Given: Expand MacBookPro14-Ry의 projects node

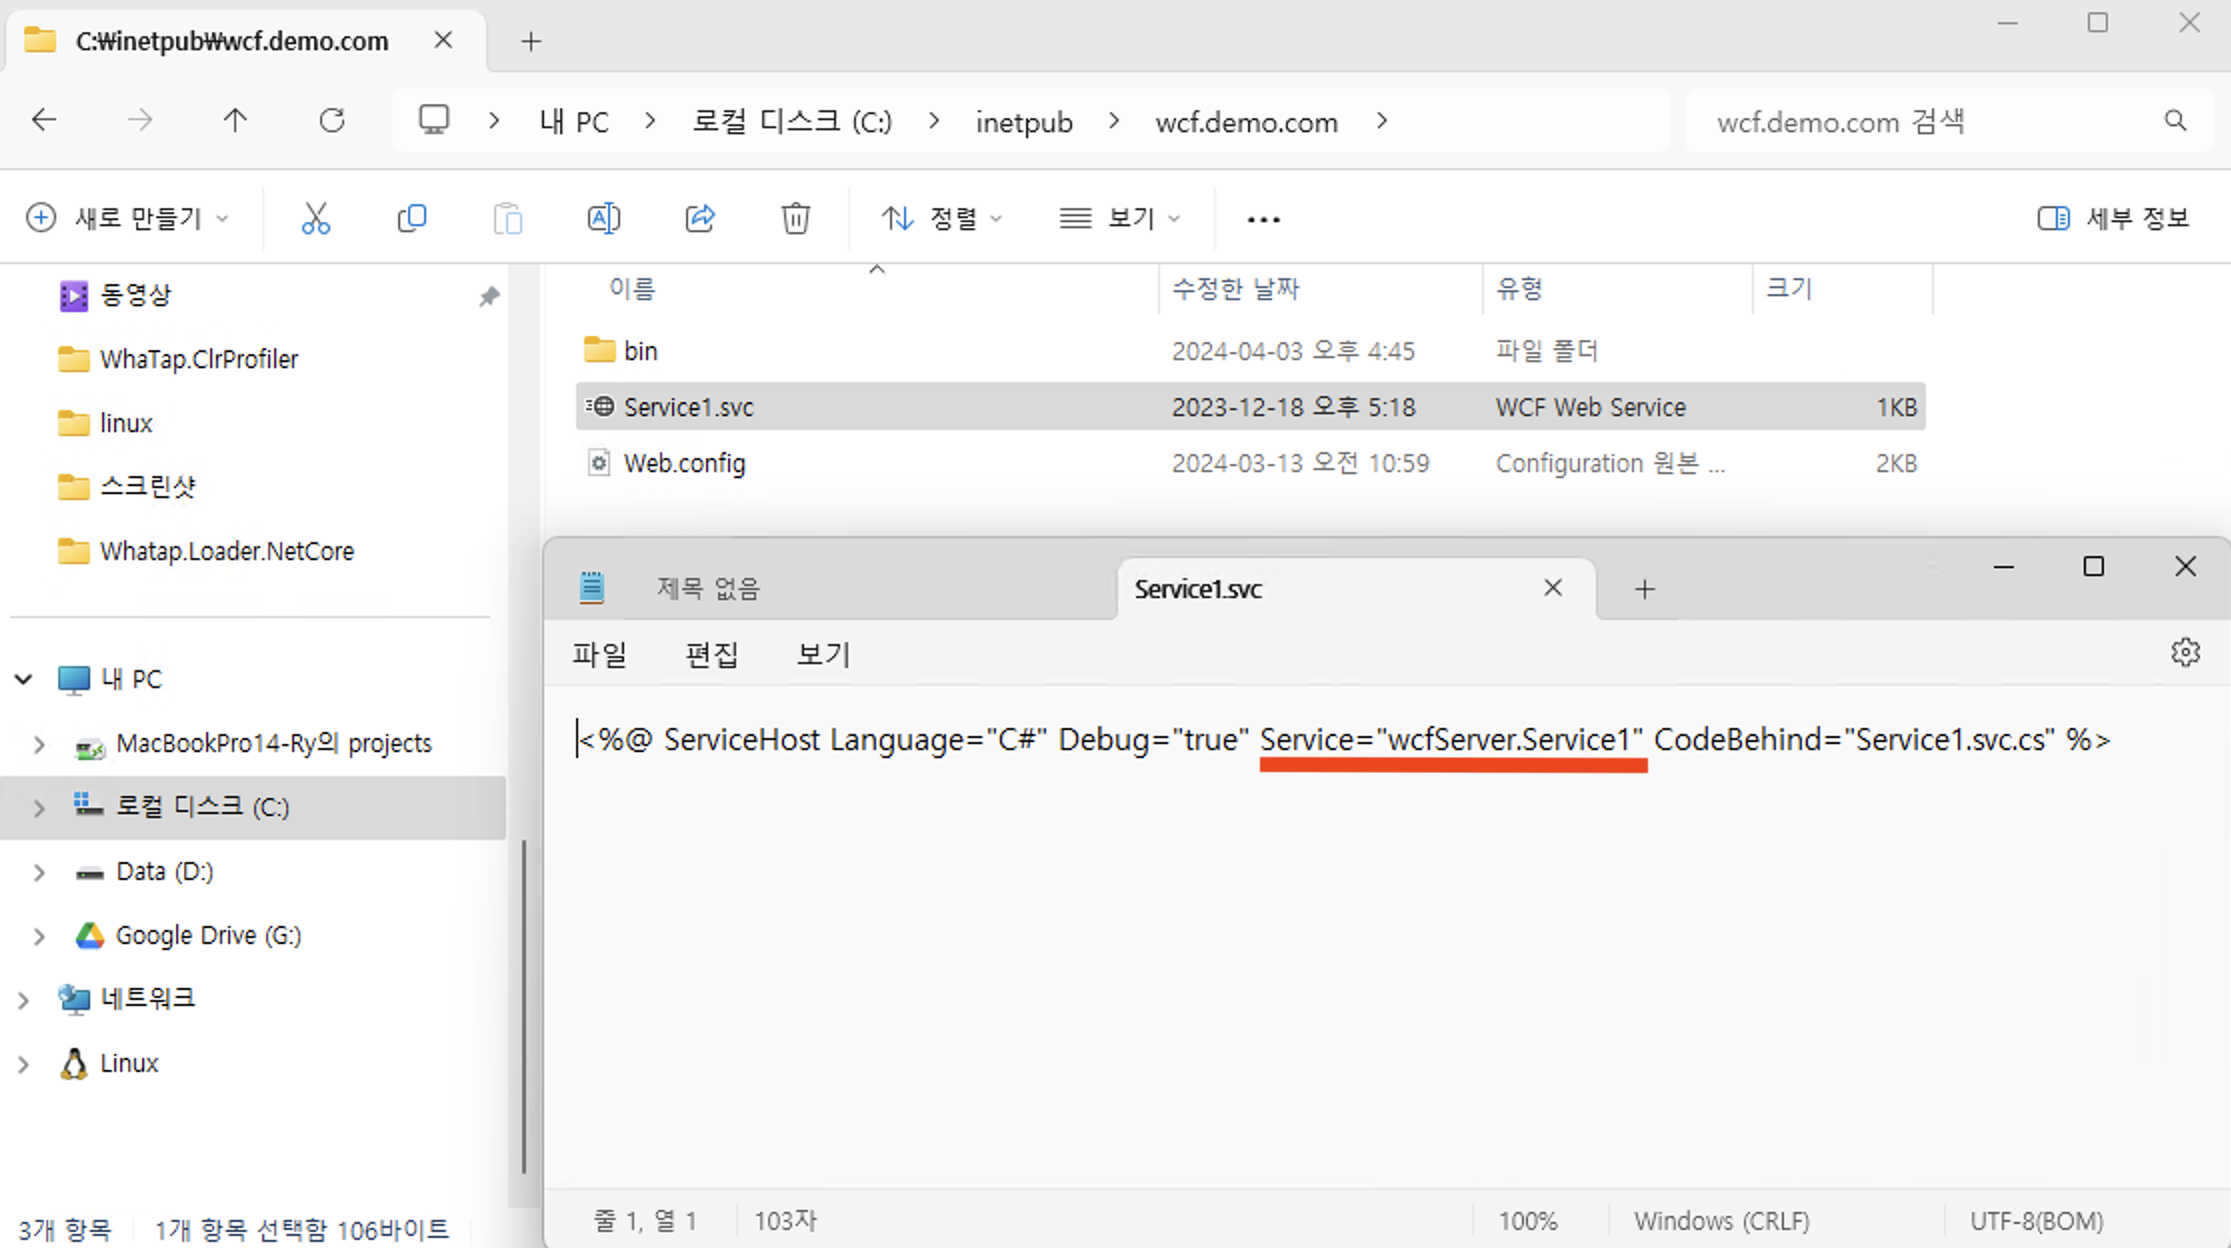Looking at the screenshot, I should [39, 744].
